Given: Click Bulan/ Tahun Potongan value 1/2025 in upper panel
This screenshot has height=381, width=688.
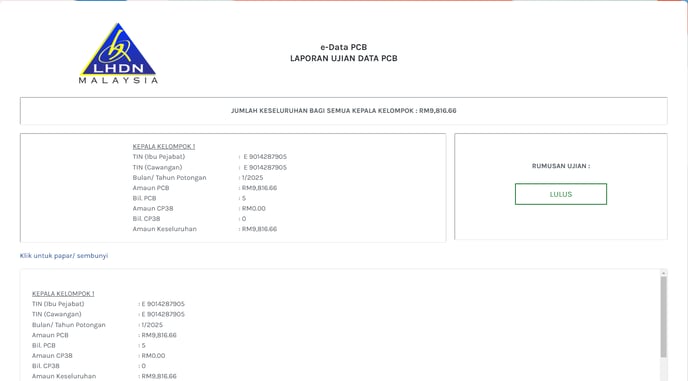Looking at the screenshot, I should [x=252, y=178].
